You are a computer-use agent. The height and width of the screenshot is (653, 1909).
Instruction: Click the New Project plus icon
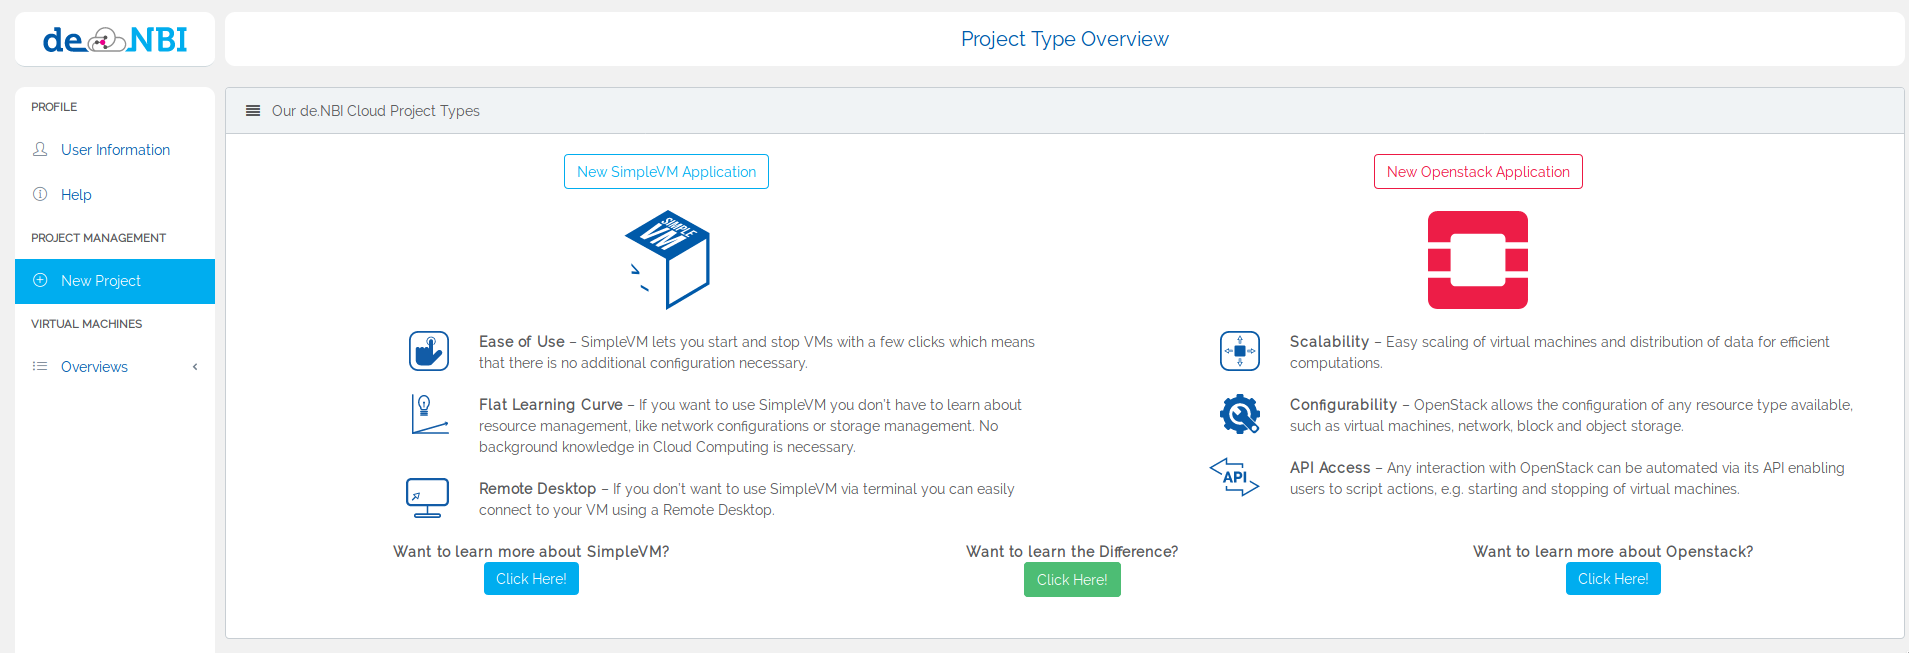40,280
